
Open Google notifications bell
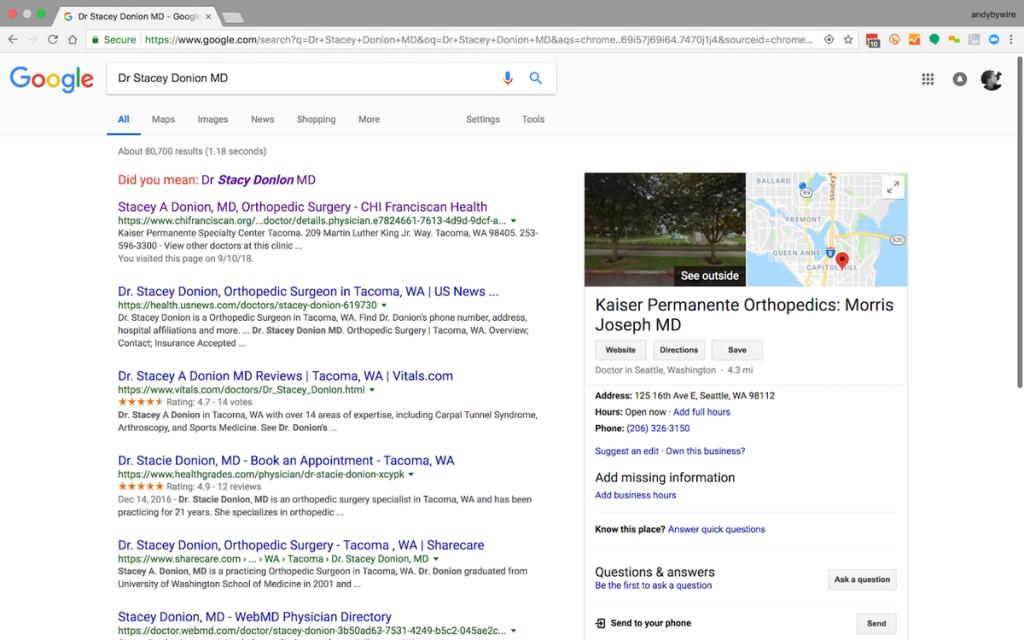tap(959, 79)
